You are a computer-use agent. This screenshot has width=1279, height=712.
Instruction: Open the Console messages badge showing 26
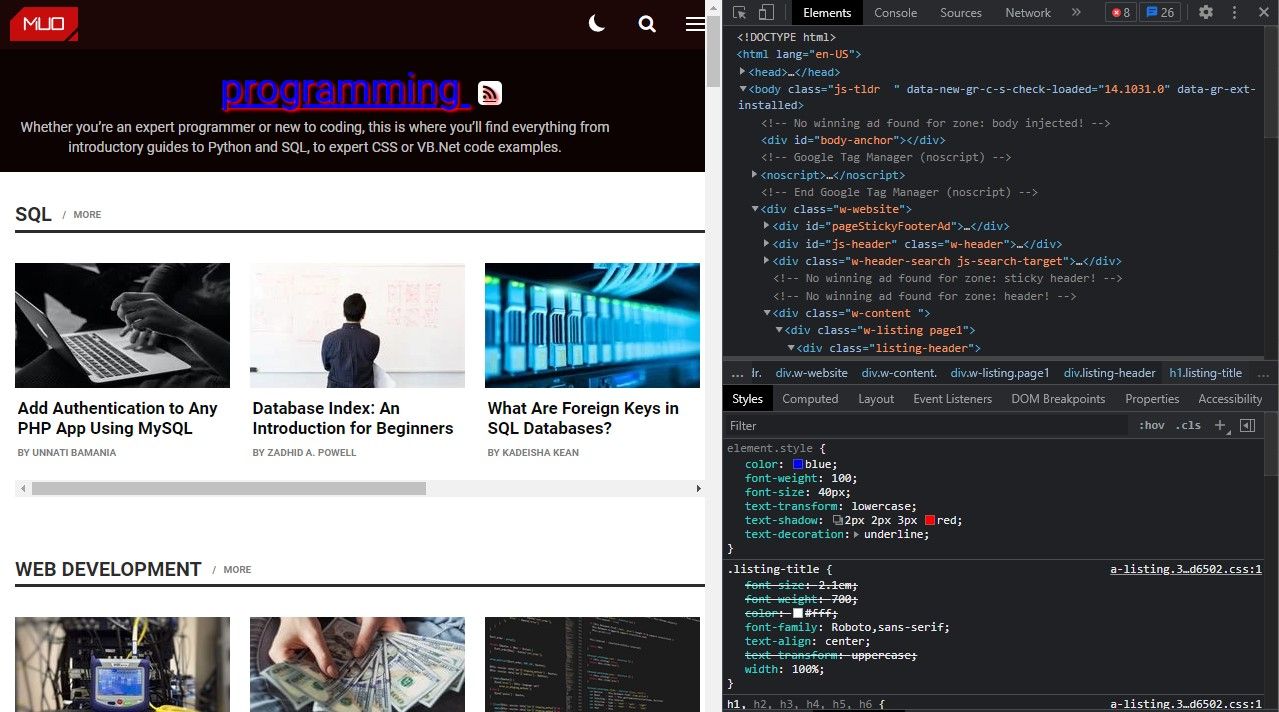pos(1158,12)
